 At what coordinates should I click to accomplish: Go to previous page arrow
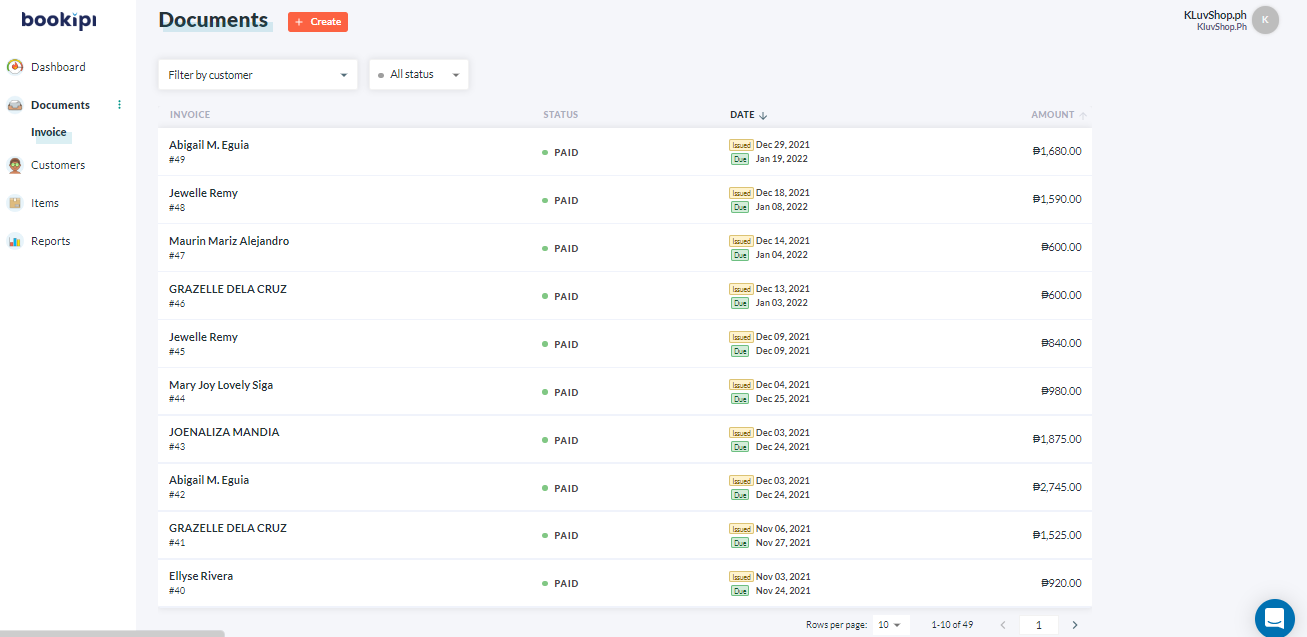(1003, 625)
